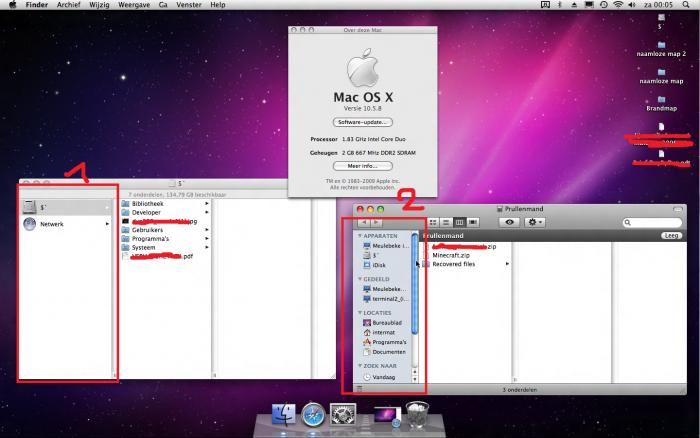
Task: Click Leeg button in Prullenmand window
Action: point(671,235)
